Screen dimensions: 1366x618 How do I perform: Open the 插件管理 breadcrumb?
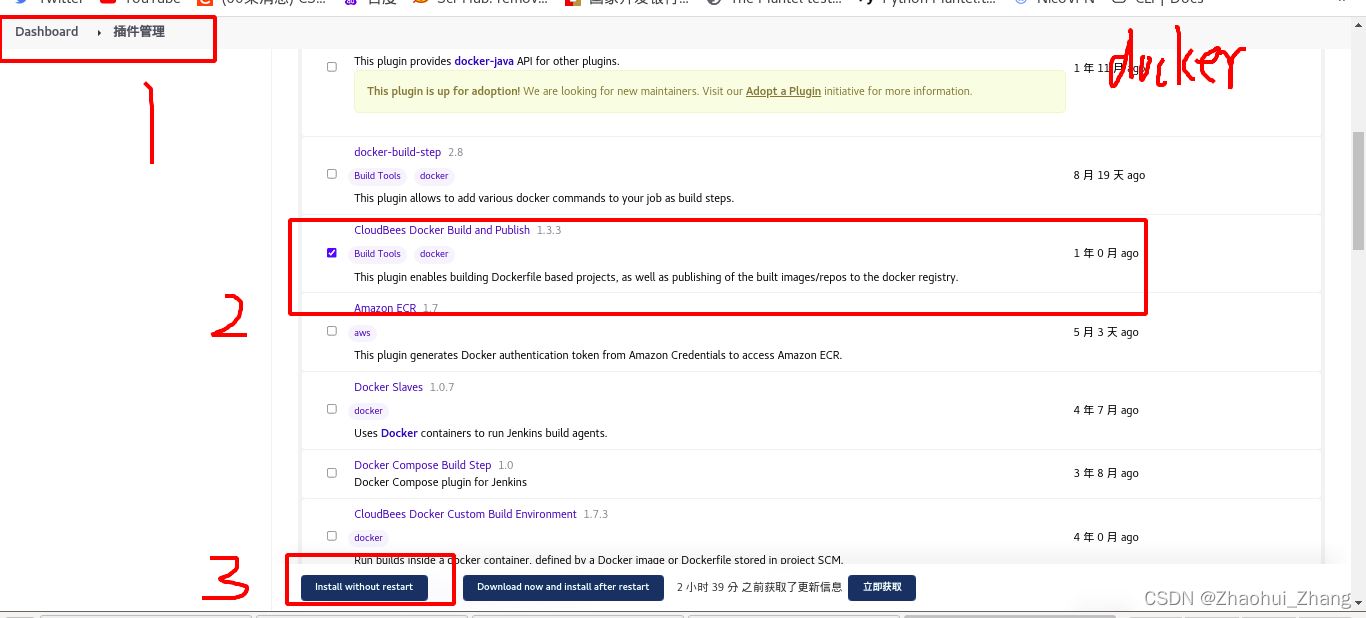(139, 32)
